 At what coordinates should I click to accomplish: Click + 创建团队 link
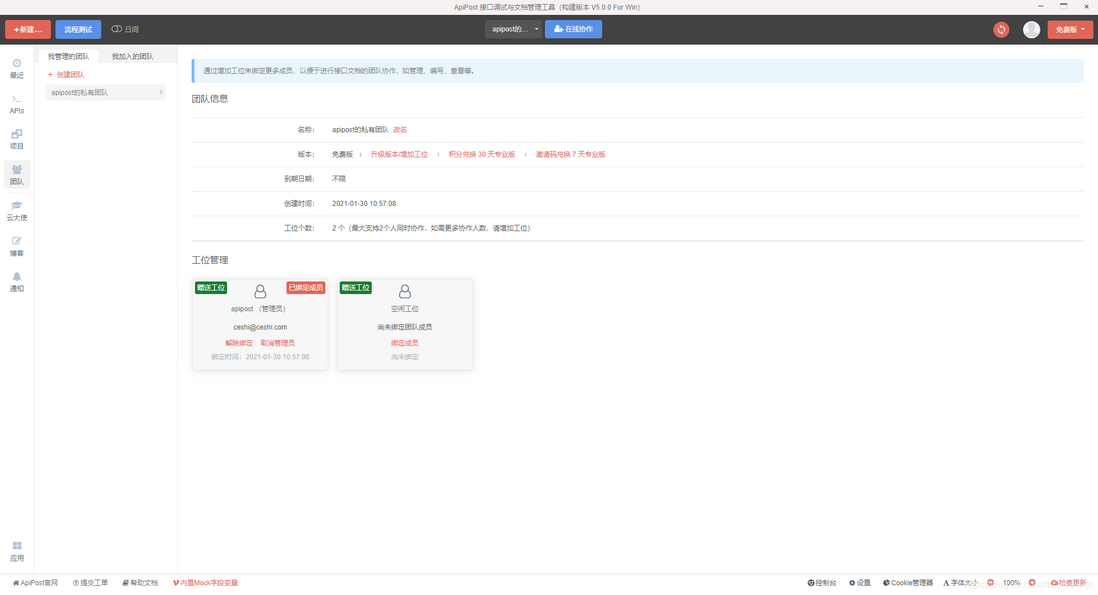pos(66,74)
